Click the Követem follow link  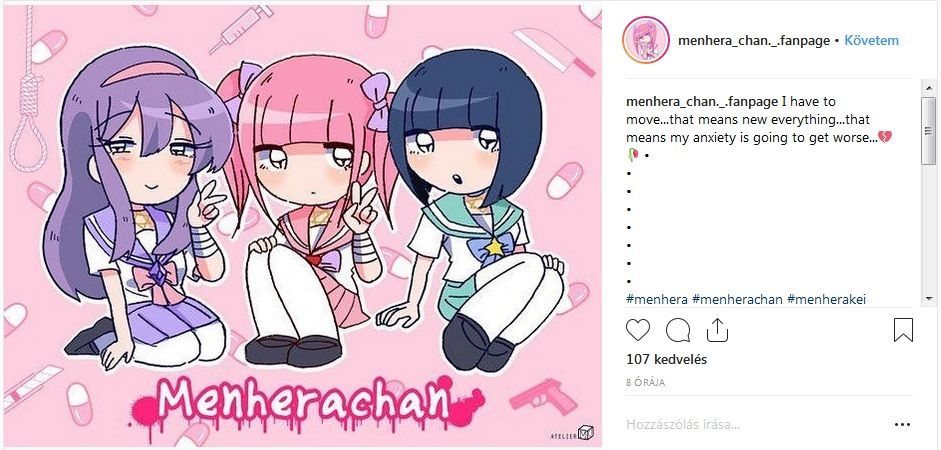click(x=871, y=41)
